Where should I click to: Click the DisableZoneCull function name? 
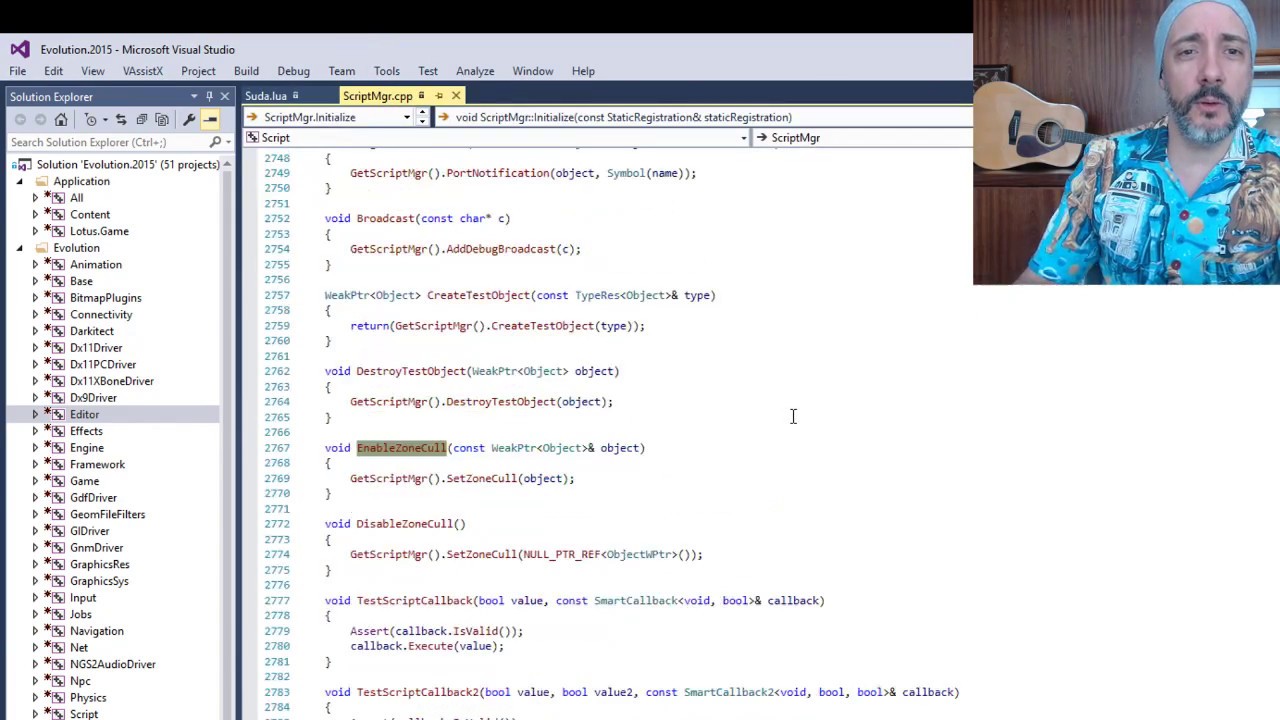(404, 524)
